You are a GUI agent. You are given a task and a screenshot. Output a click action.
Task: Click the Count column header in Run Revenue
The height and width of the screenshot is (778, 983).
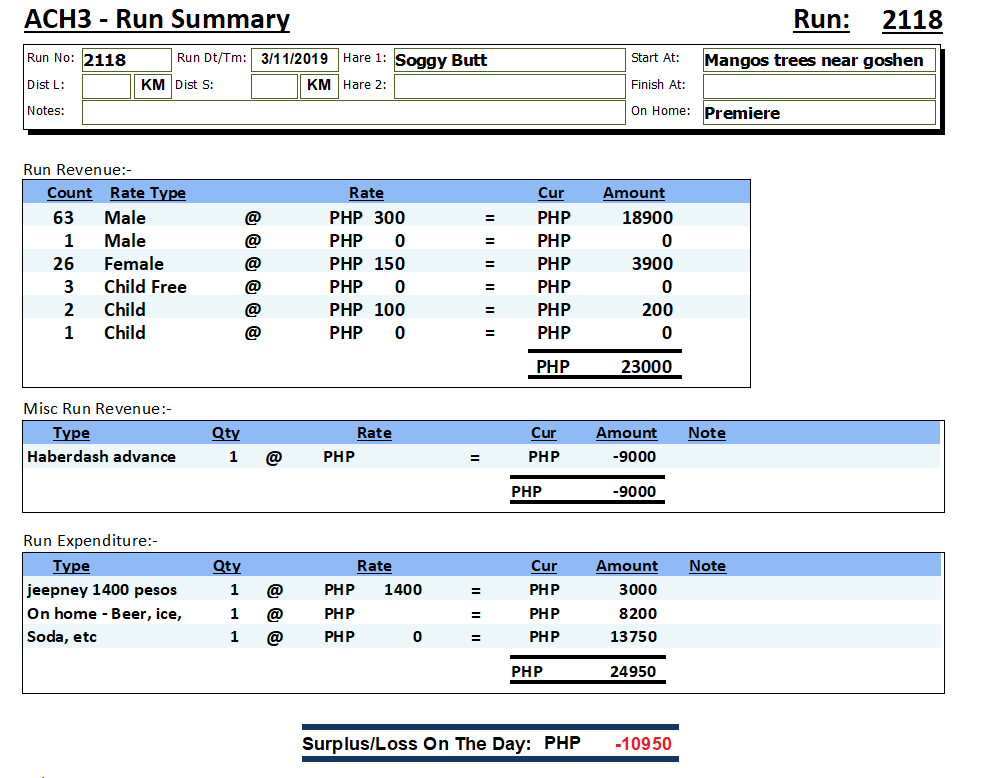69,193
